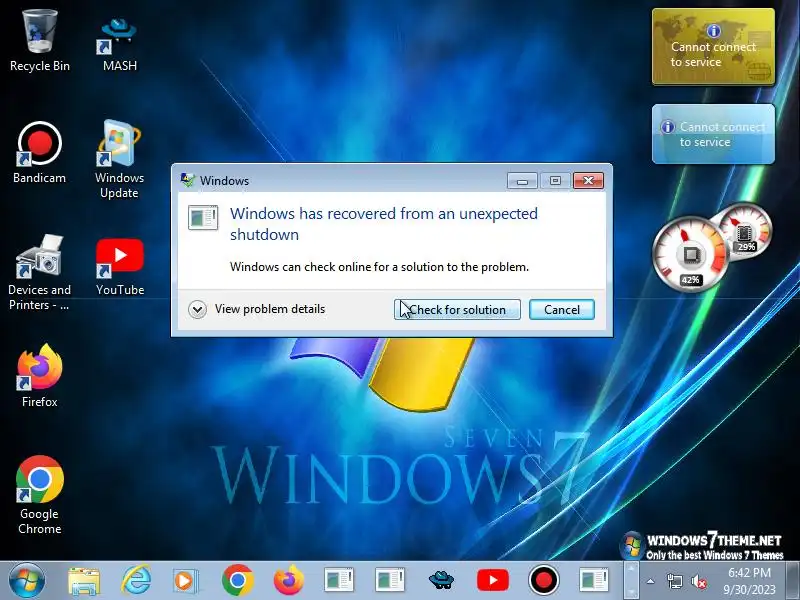Open the clock showing 6:42 PM

pos(749,581)
